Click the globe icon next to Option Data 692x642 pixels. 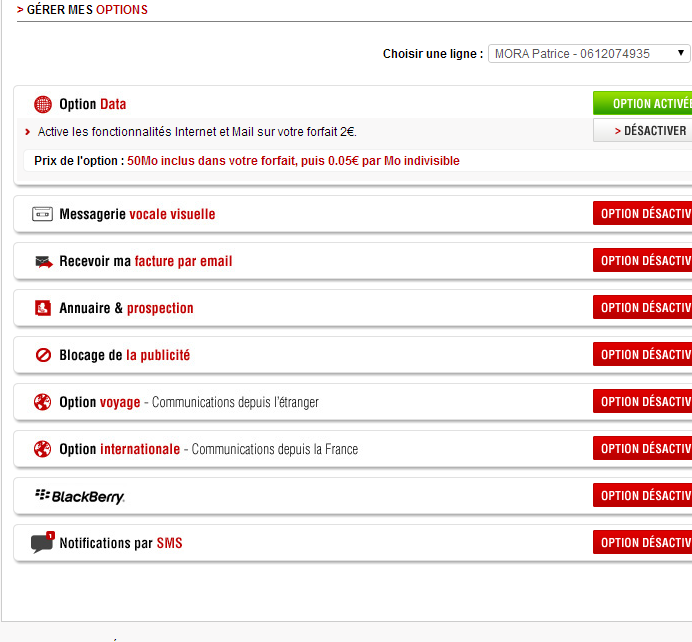[x=43, y=104]
